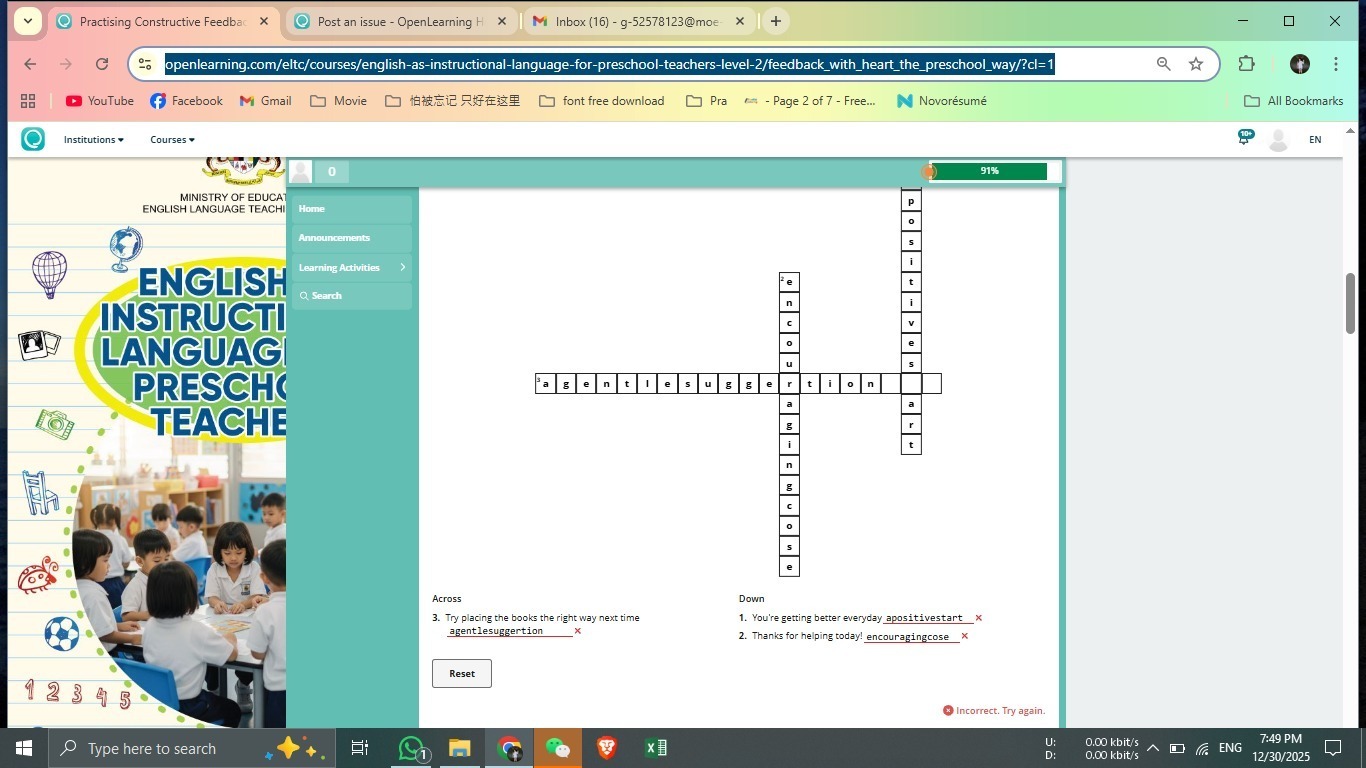Open Announcements in the sidebar
The image size is (1366, 768).
coord(352,238)
